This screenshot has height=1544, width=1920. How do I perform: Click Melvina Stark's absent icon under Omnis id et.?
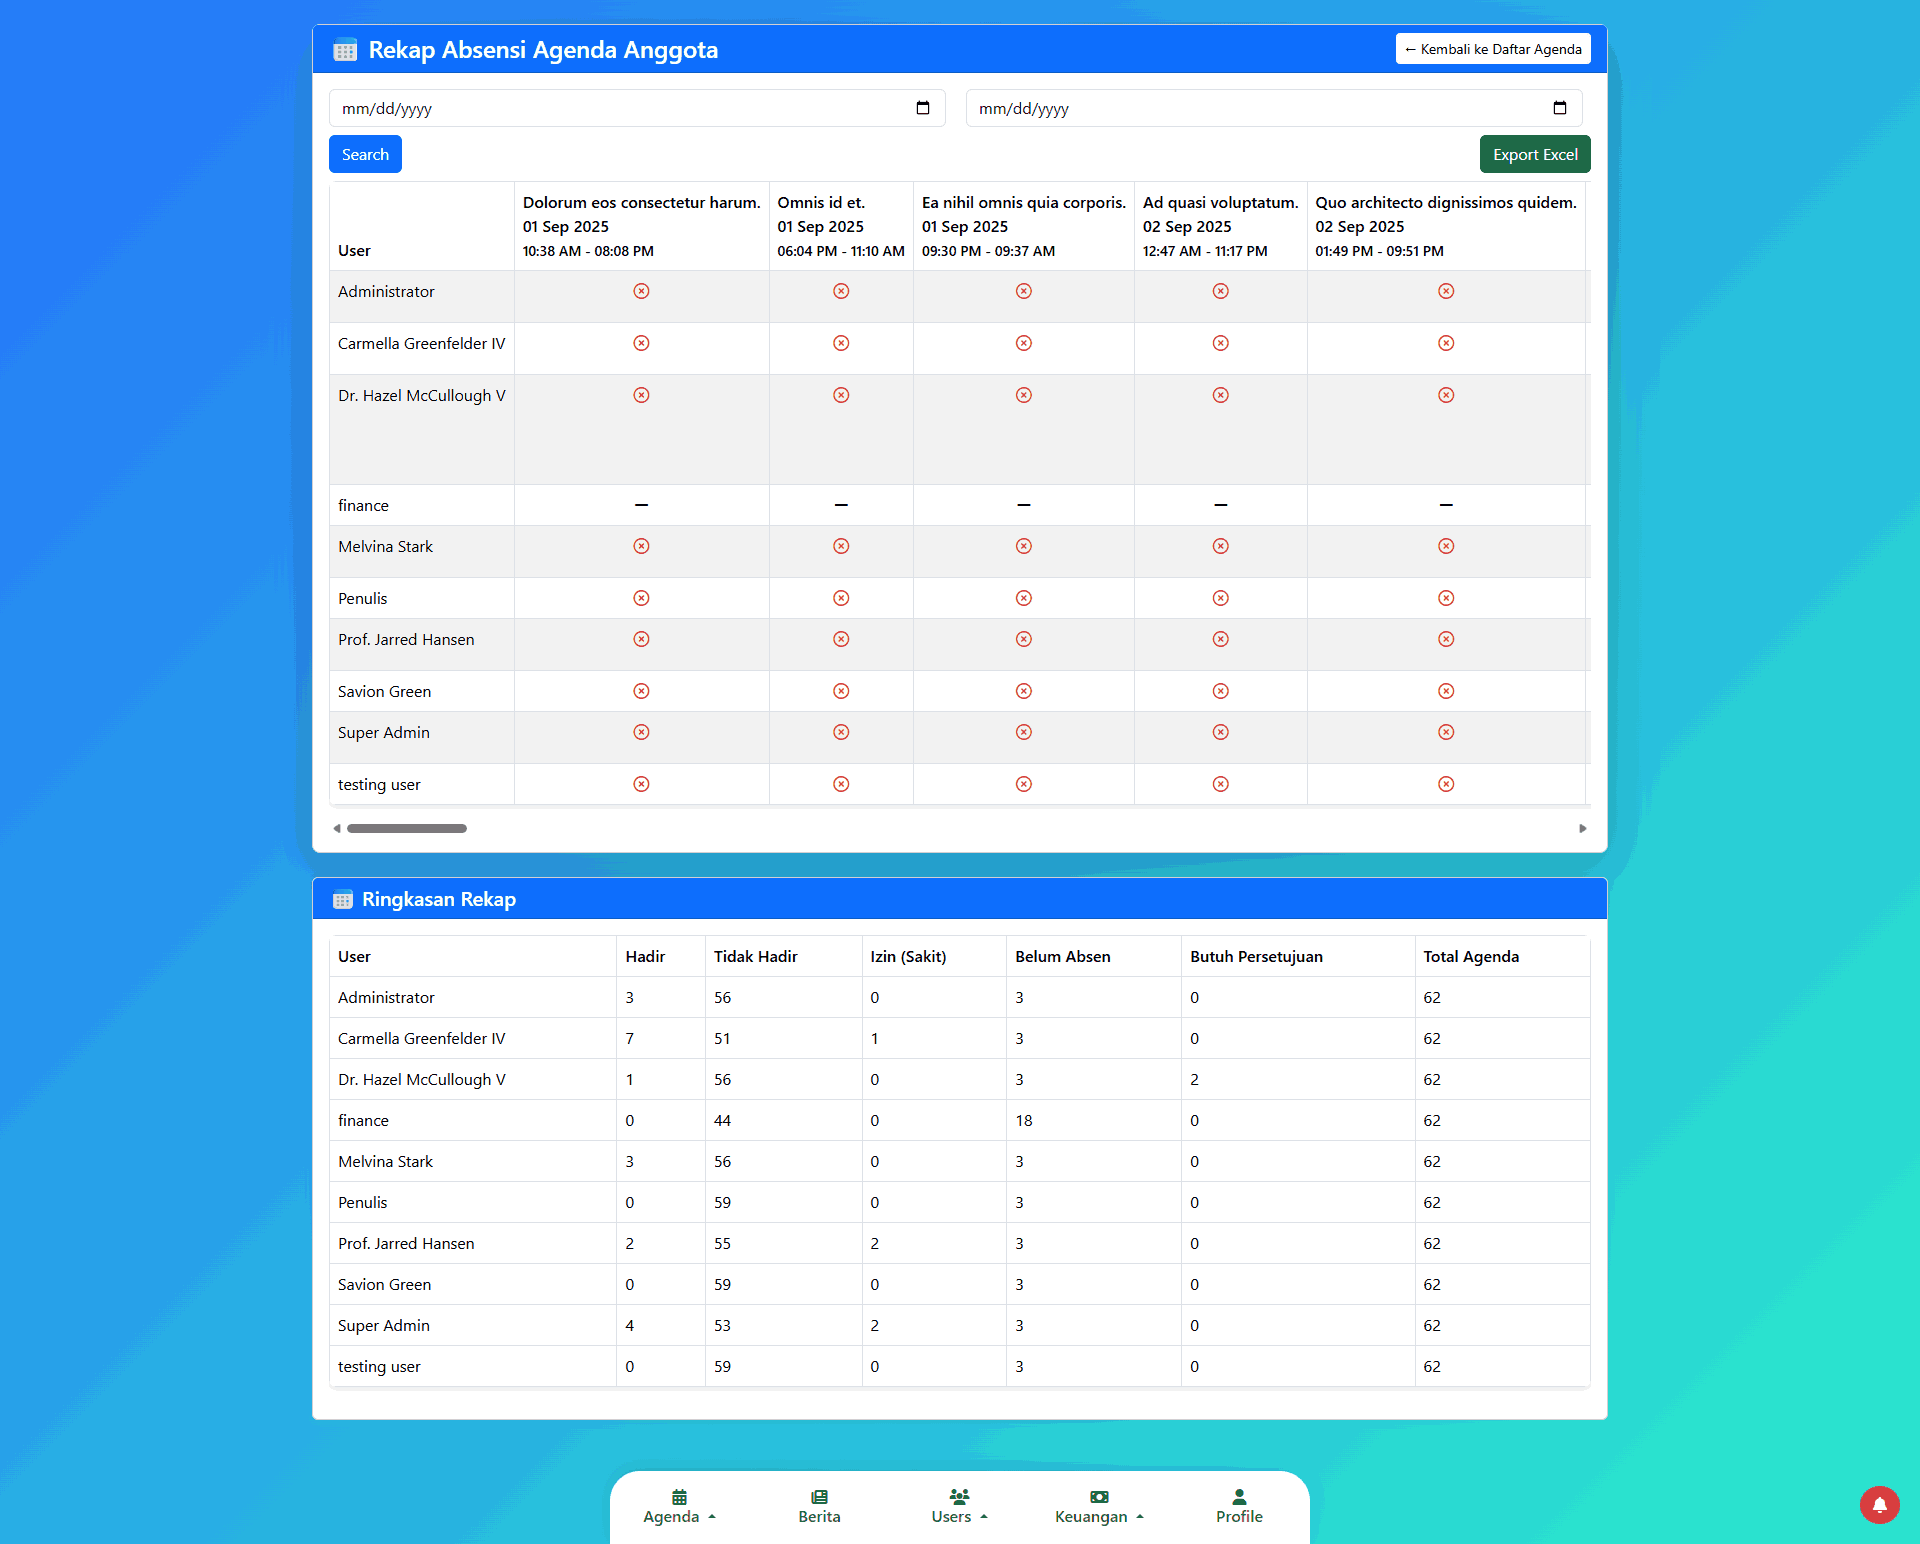coord(841,546)
